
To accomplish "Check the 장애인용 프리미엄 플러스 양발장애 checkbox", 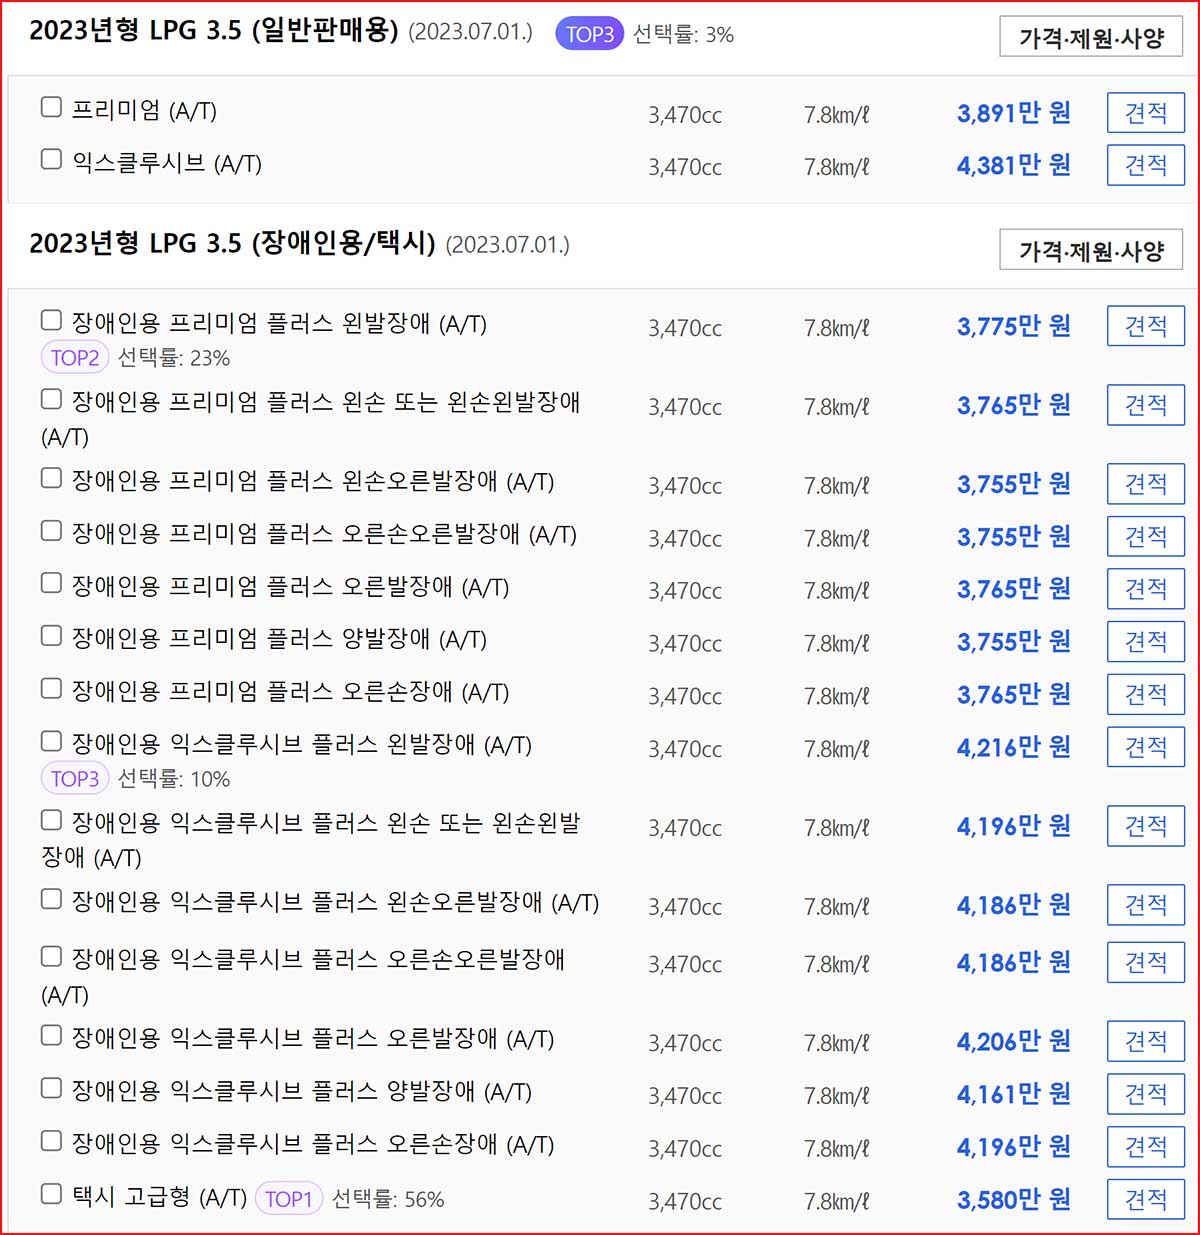I will [50, 635].
